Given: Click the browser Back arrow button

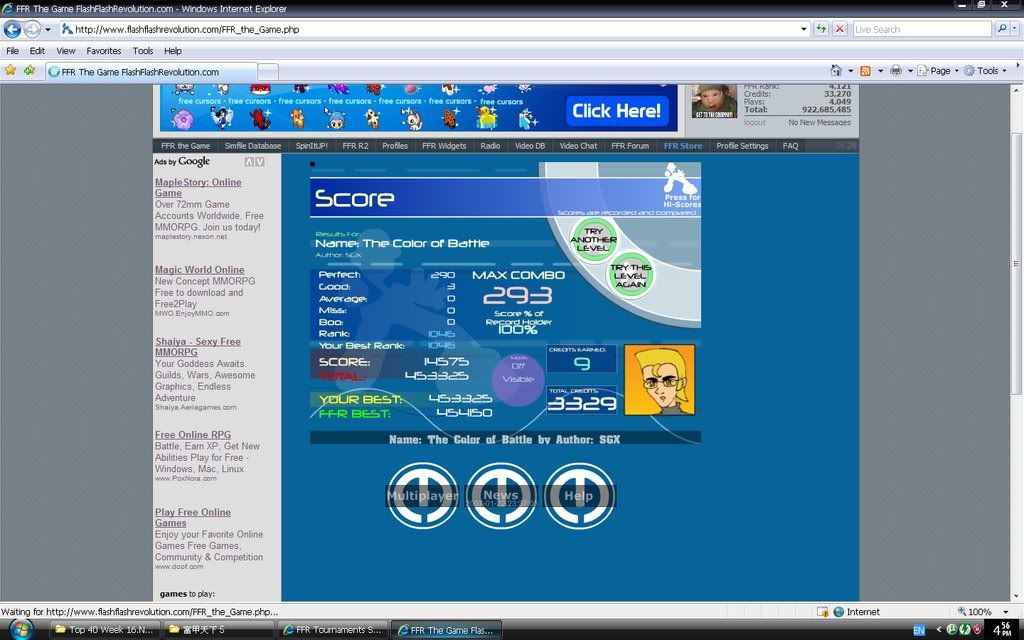Looking at the screenshot, I should click(13, 30).
